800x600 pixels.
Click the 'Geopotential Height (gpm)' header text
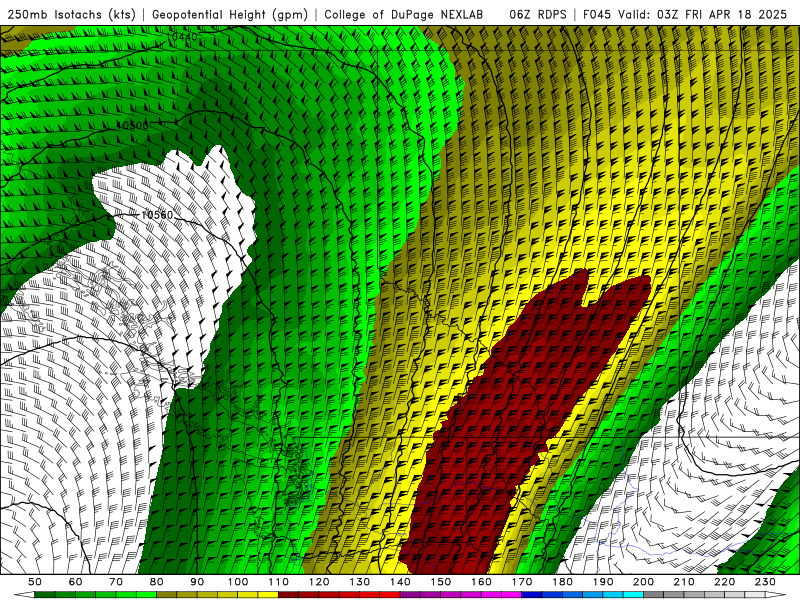230,14
